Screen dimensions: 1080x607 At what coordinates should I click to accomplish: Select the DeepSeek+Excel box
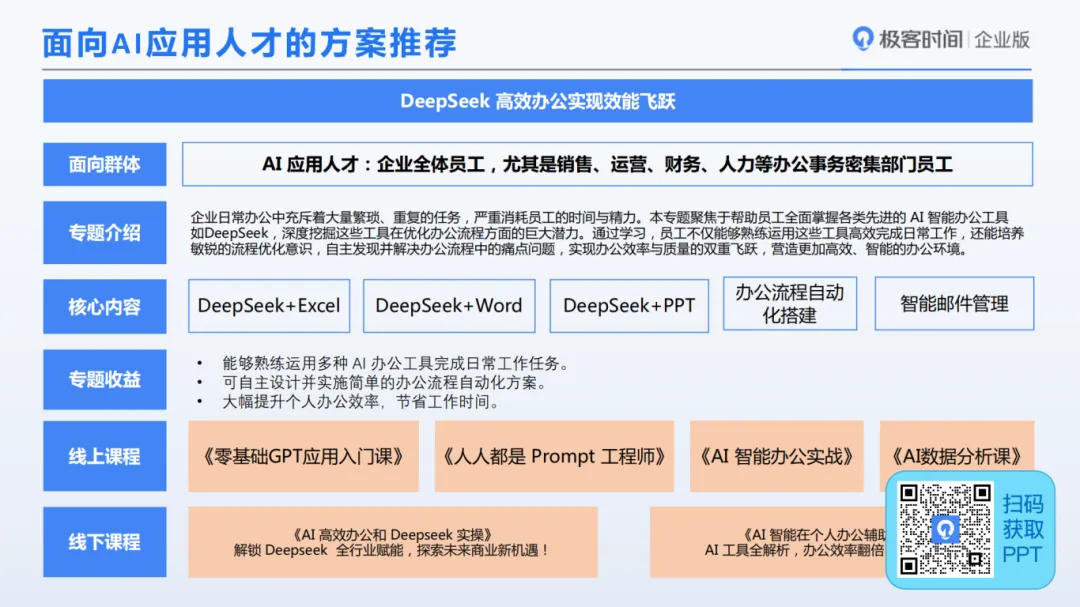269,306
